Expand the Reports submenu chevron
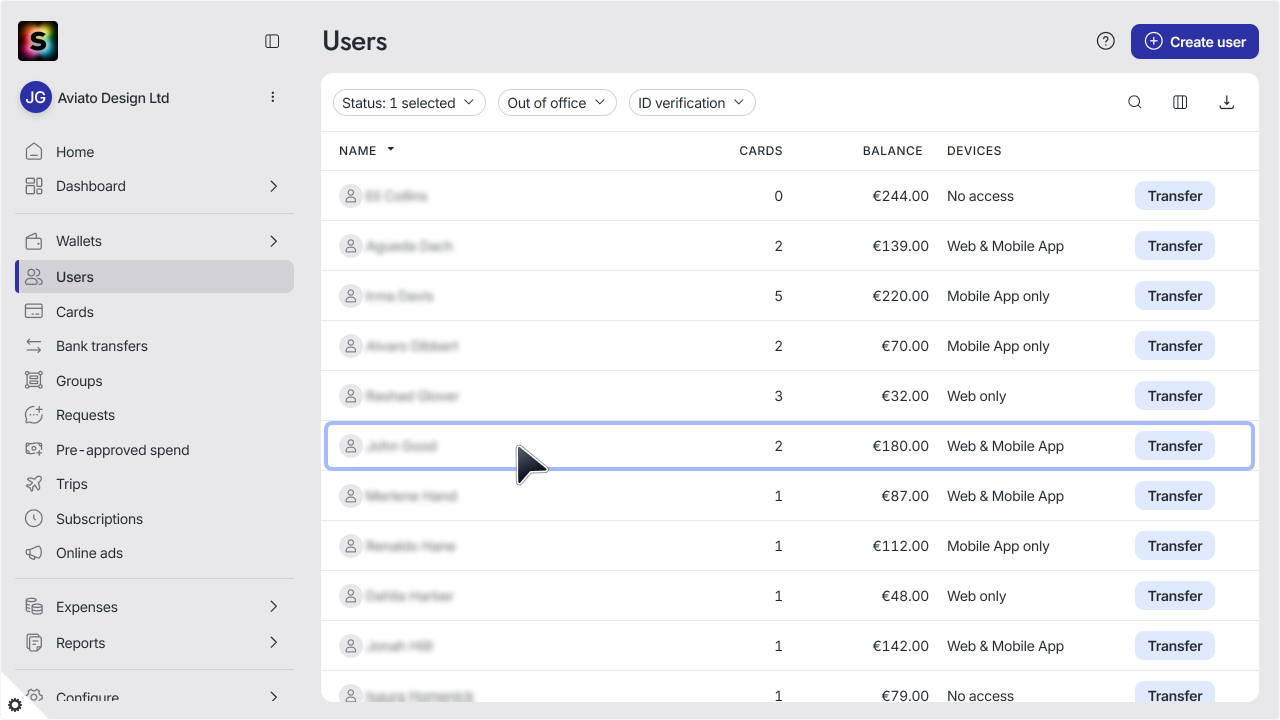 pos(273,643)
